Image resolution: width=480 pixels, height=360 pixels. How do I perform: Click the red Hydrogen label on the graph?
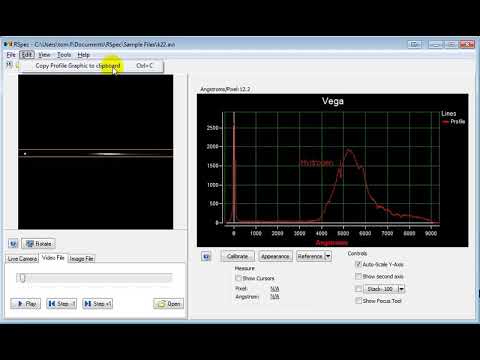coord(316,163)
